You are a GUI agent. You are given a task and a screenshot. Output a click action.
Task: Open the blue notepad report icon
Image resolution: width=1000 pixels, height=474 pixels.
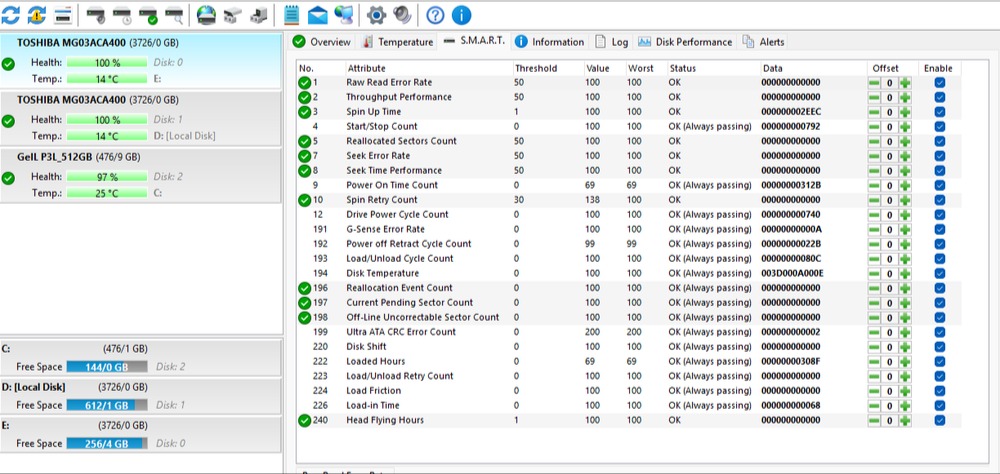[x=291, y=15]
